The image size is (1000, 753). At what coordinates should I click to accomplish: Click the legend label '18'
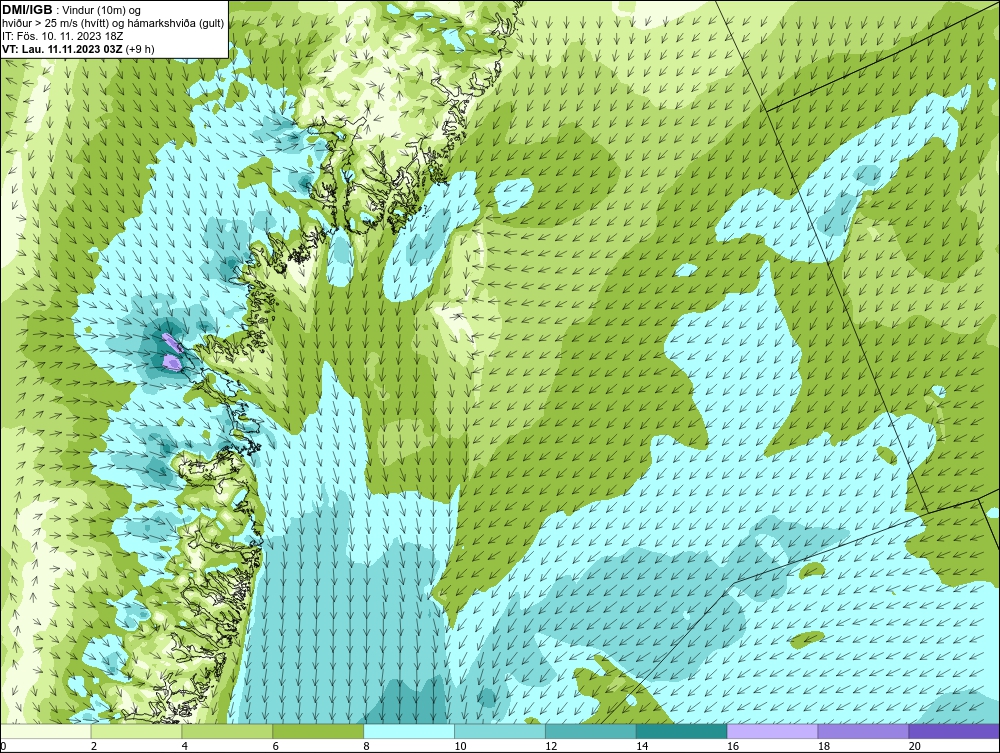click(x=823, y=746)
